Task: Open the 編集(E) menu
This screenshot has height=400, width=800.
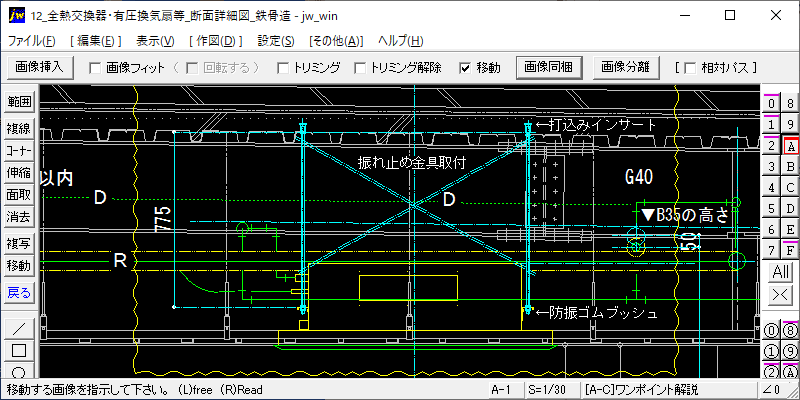Action: coord(96,41)
